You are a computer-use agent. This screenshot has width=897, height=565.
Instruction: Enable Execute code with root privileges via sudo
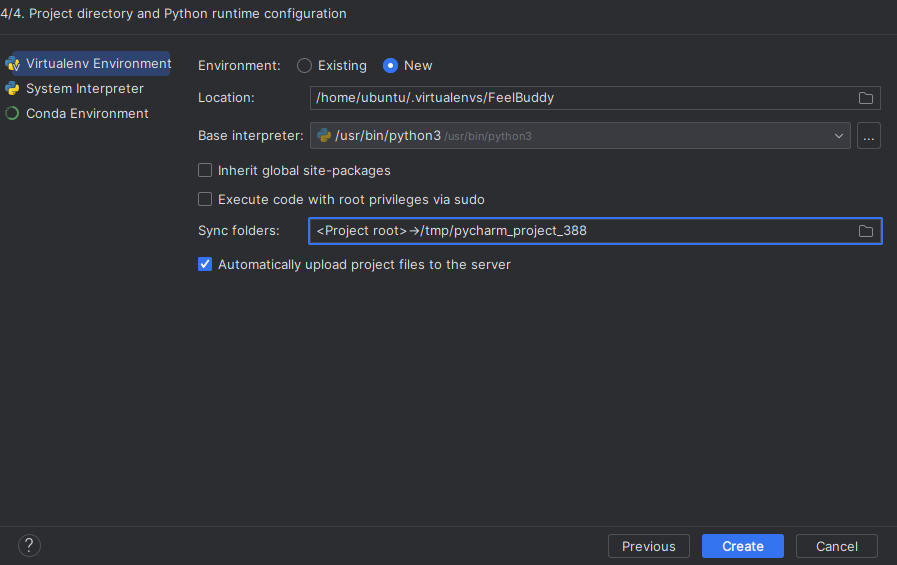click(205, 199)
